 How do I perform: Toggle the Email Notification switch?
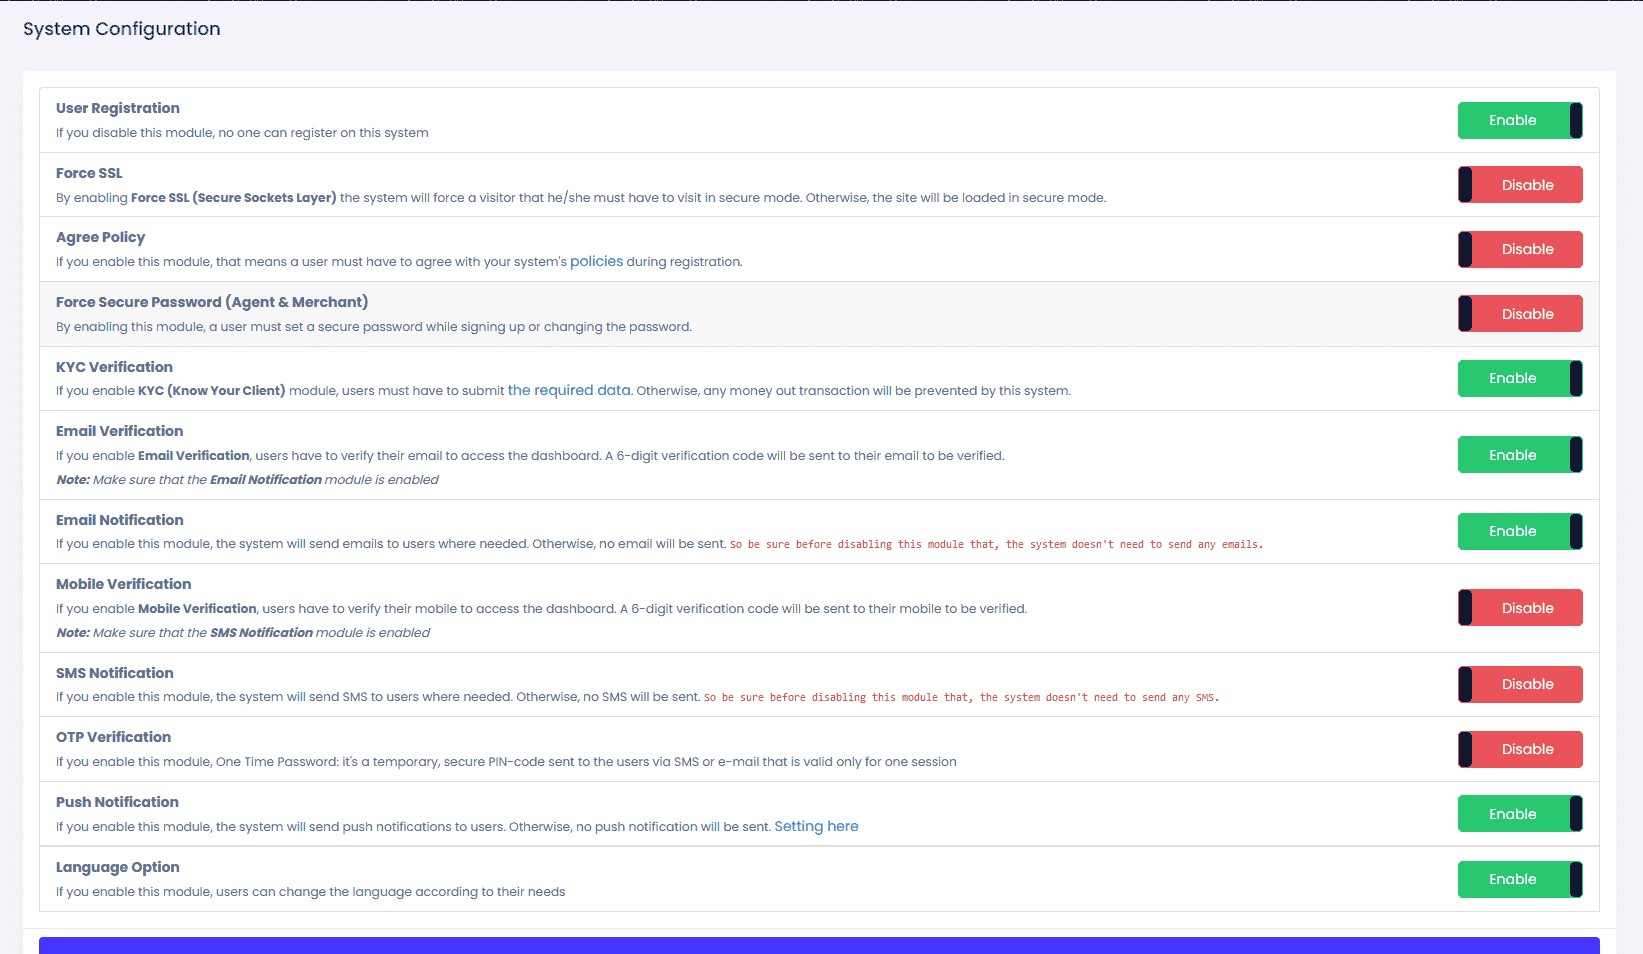[1519, 531]
